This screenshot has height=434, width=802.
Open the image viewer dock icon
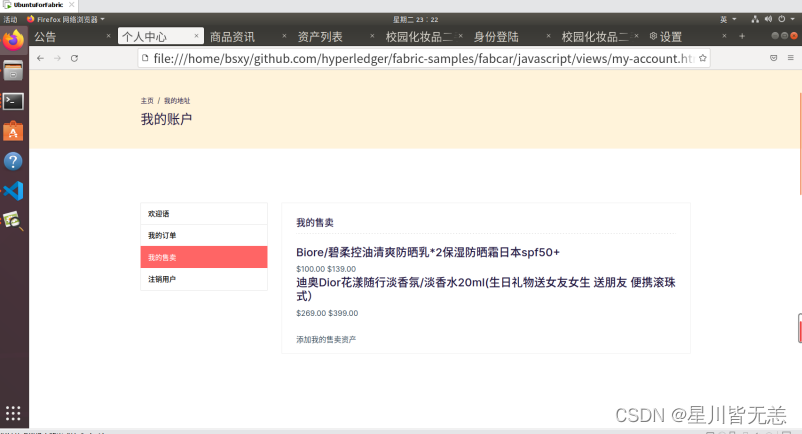(13, 221)
